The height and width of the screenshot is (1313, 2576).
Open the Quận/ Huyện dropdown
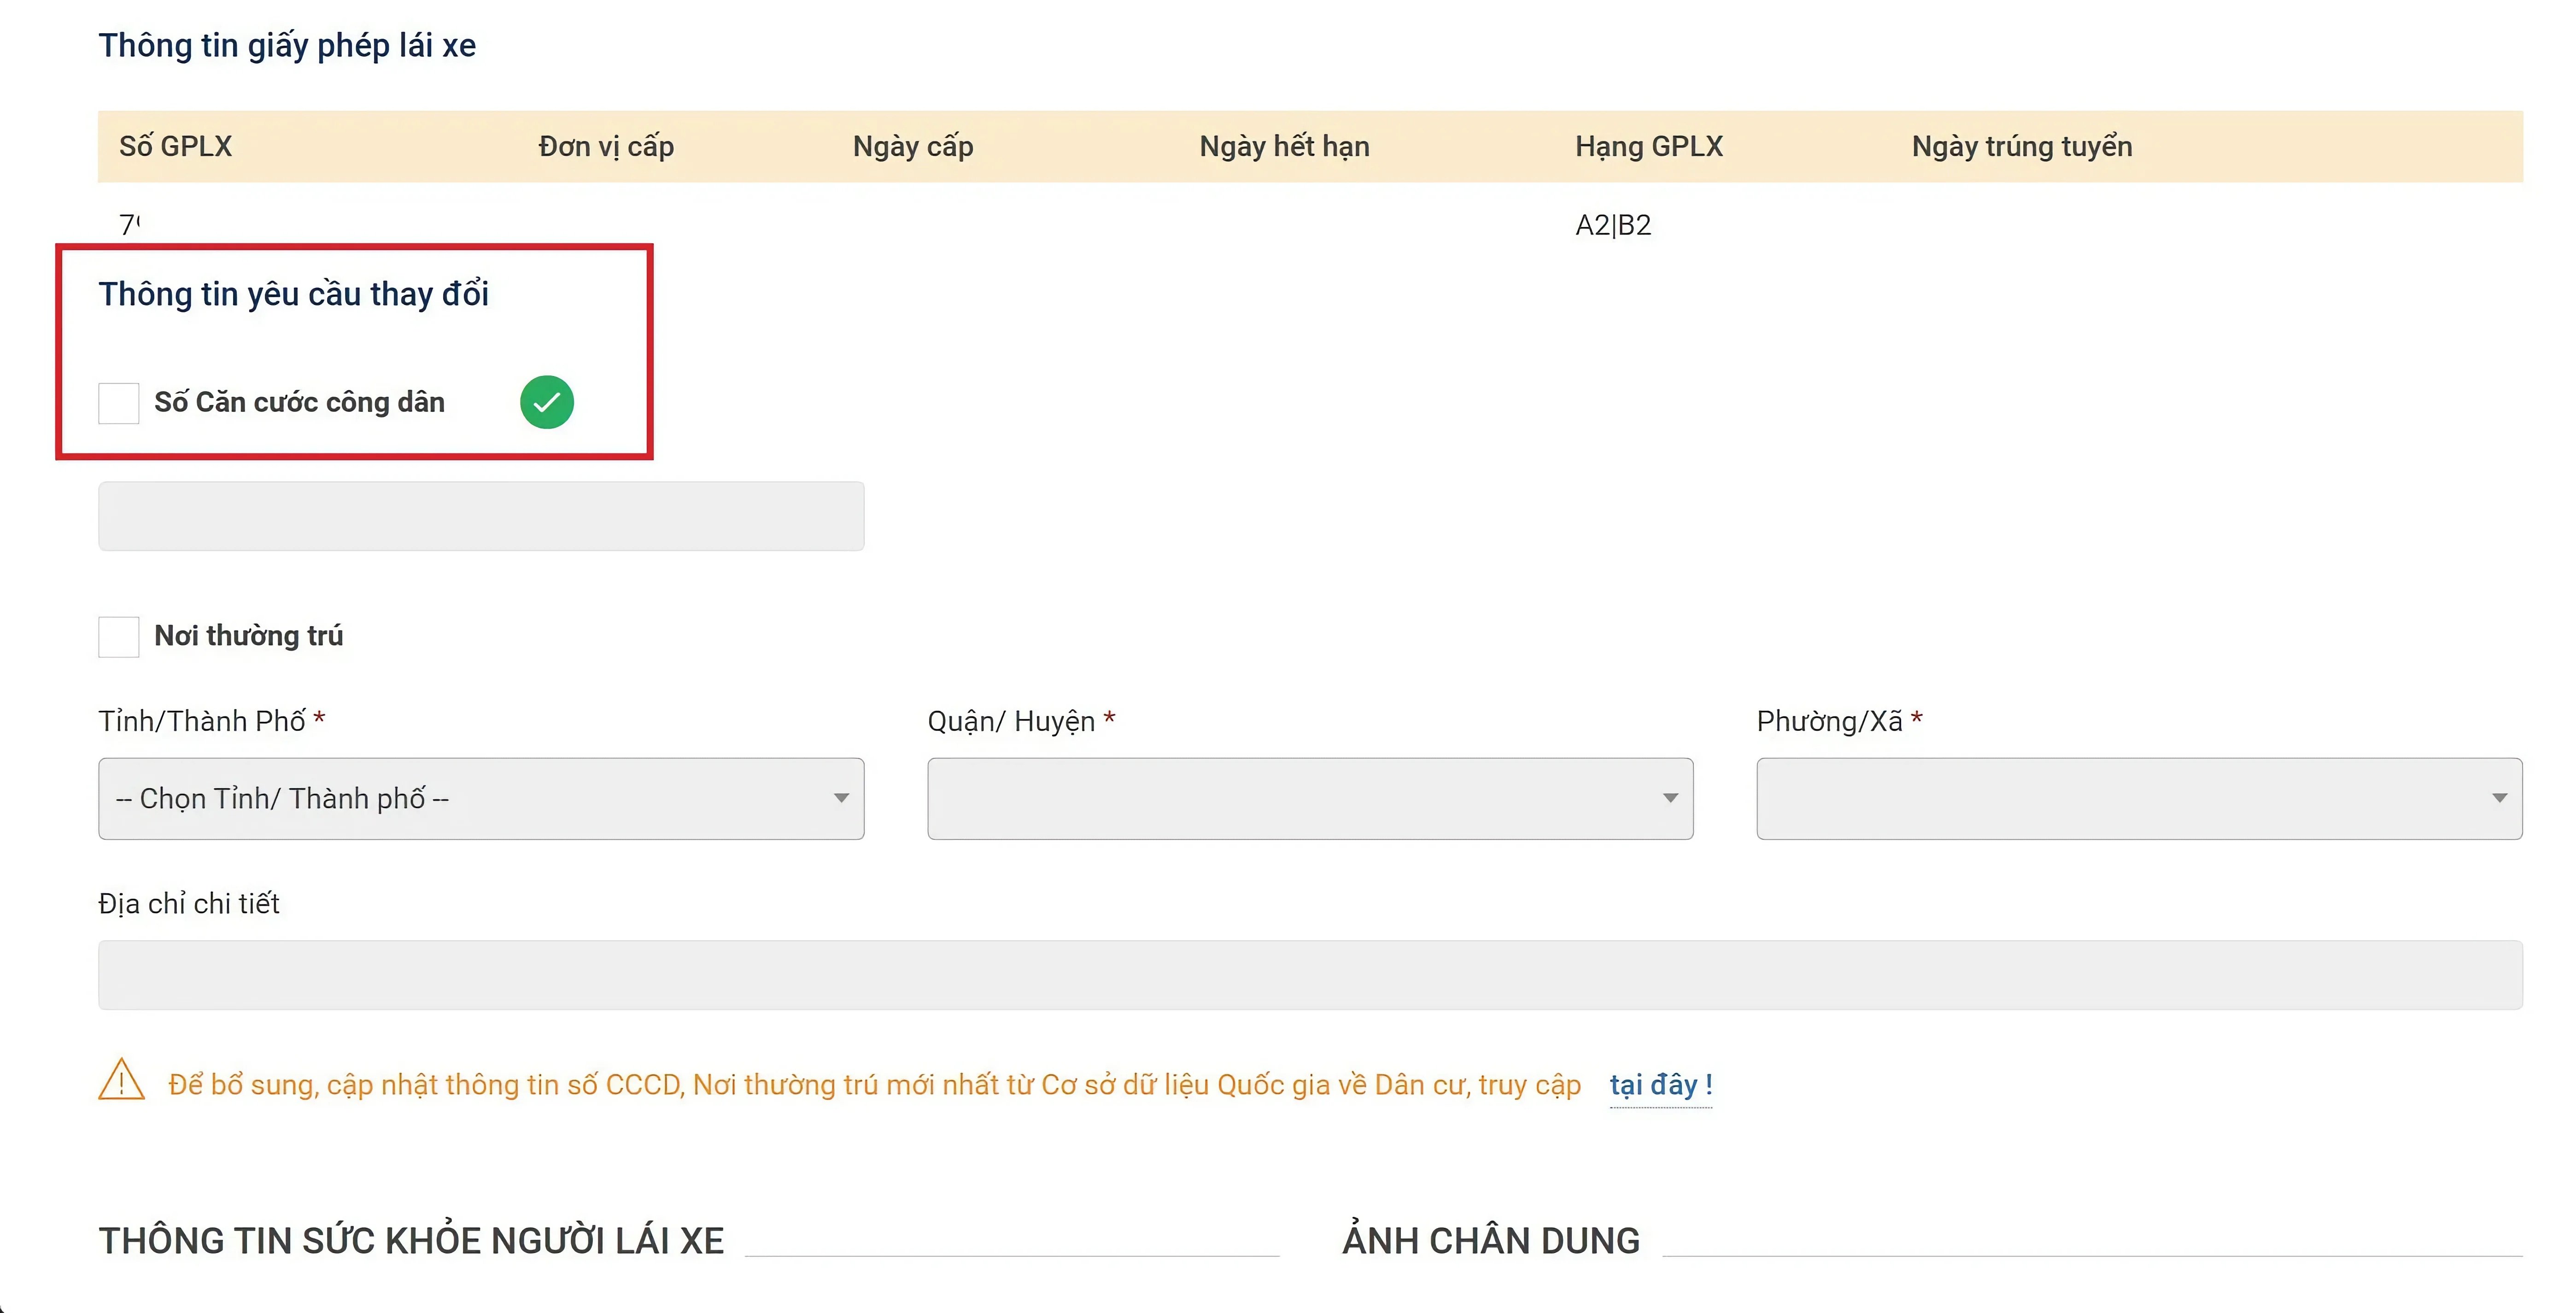coord(1310,799)
